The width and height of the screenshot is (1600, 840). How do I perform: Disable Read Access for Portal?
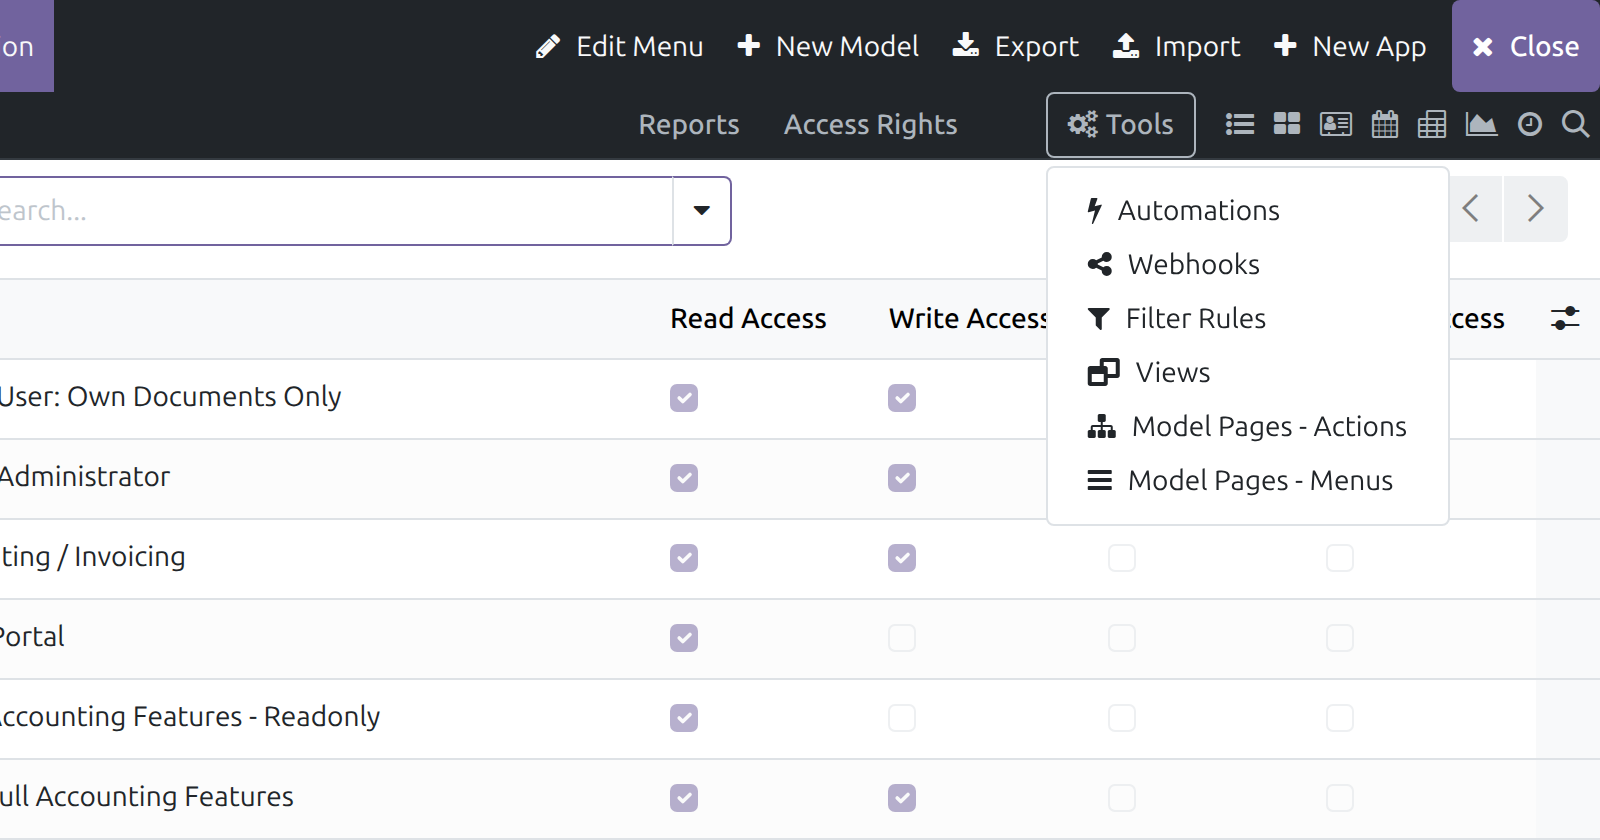coord(684,638)
